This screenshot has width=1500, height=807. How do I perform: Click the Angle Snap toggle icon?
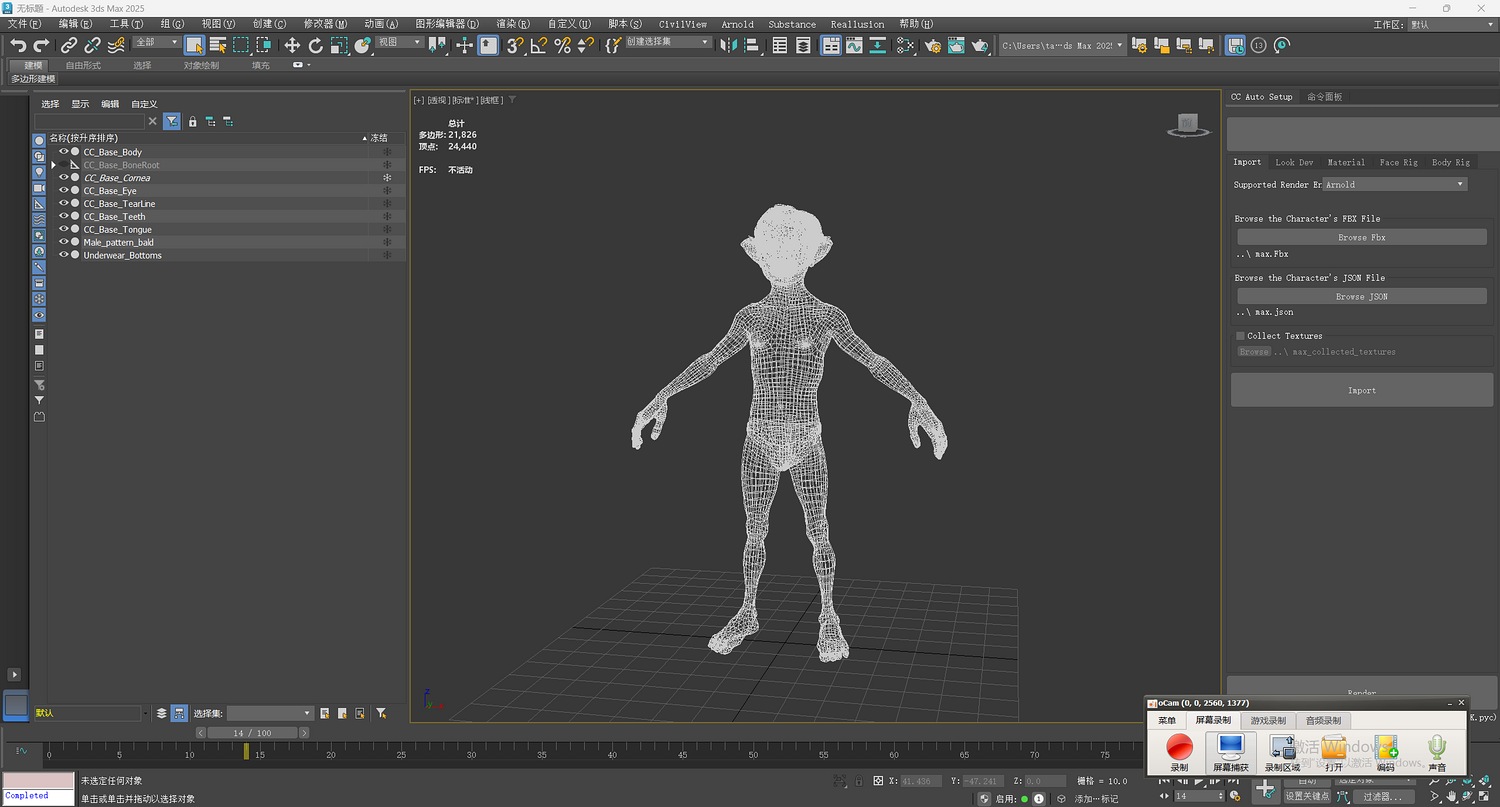point(539,45)
